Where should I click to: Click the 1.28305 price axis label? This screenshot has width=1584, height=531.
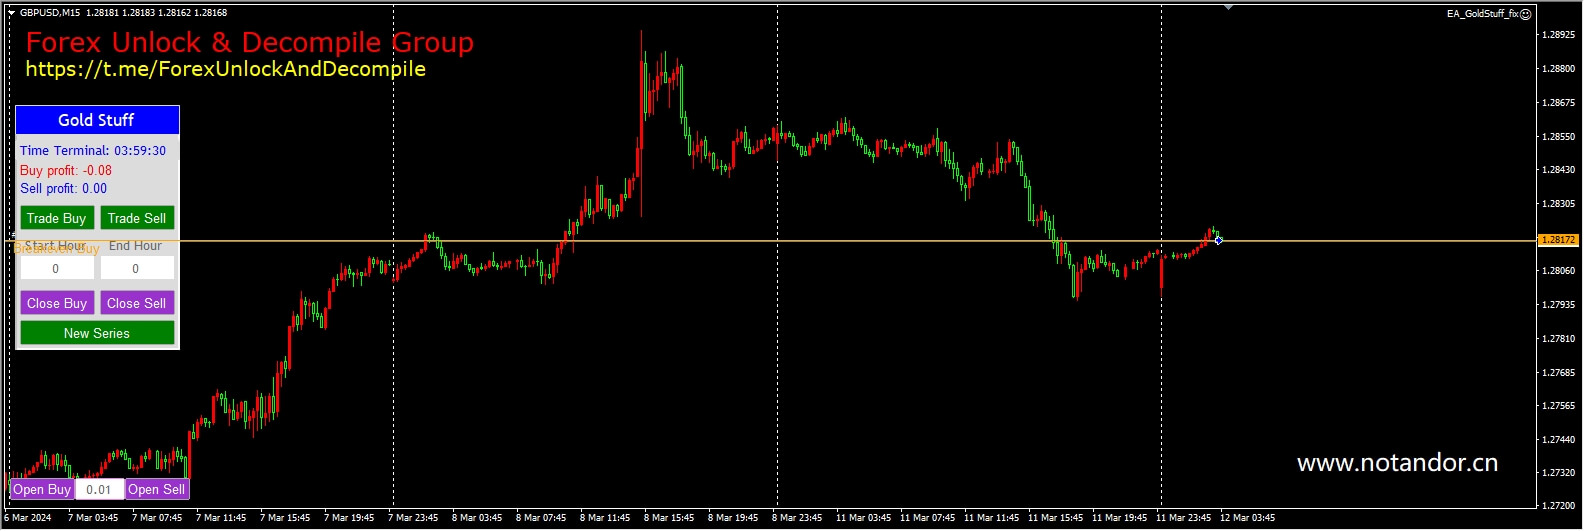click(x=1558, y=204)
